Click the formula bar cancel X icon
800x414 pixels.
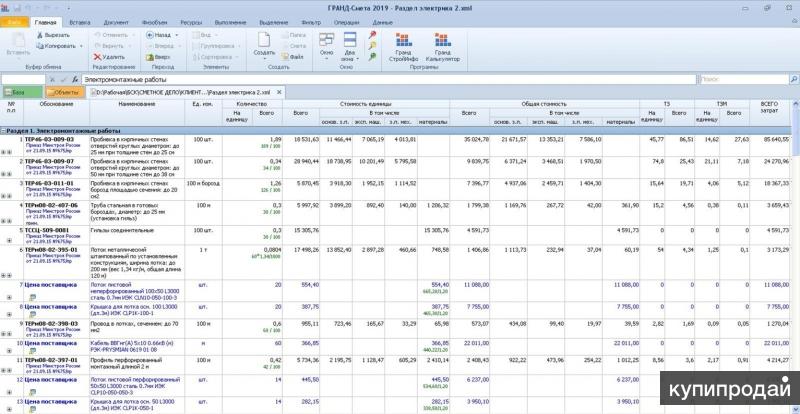tap(53, 80)
